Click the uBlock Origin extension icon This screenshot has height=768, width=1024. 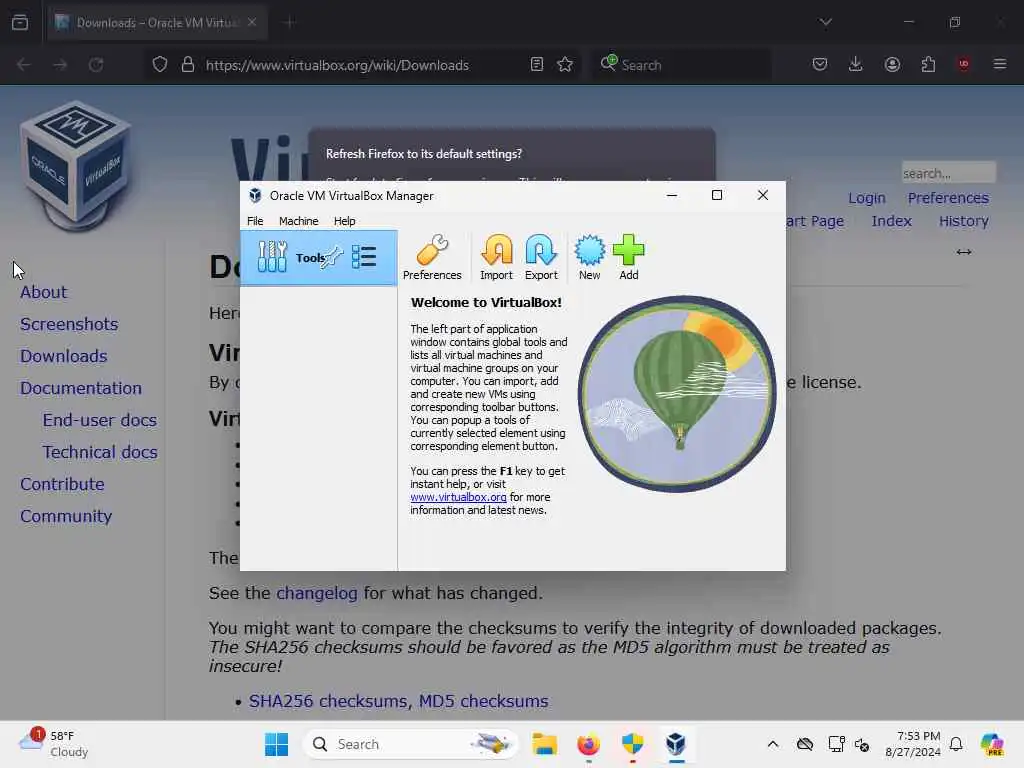click(963, 64)
